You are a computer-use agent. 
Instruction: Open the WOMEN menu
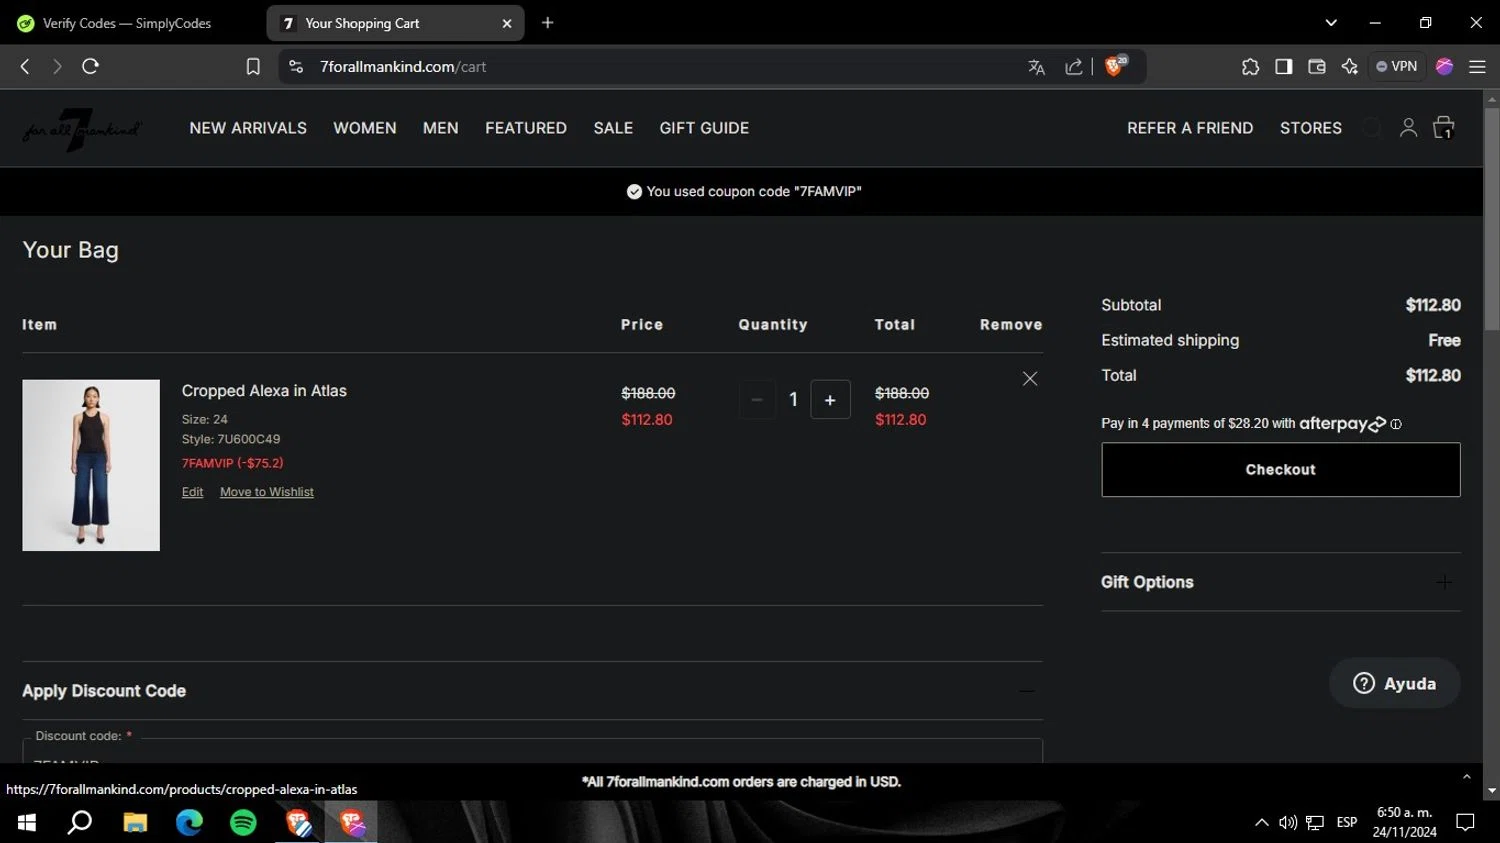pyautogui.click(x=365, y=128)
